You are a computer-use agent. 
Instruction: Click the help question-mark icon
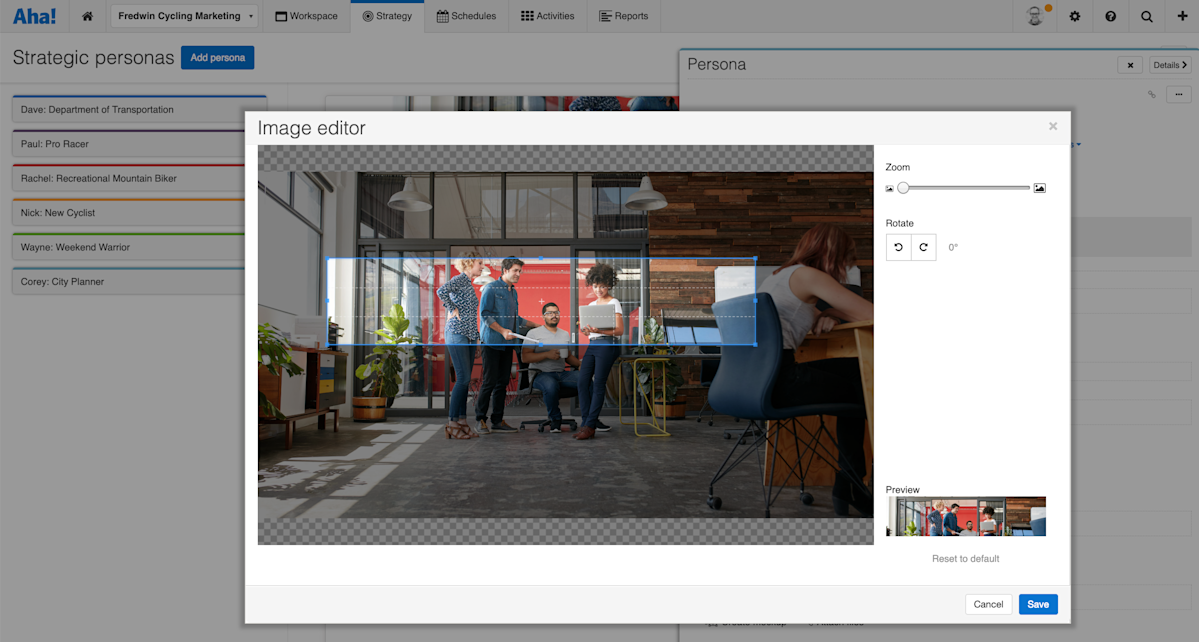(1110, 16)
